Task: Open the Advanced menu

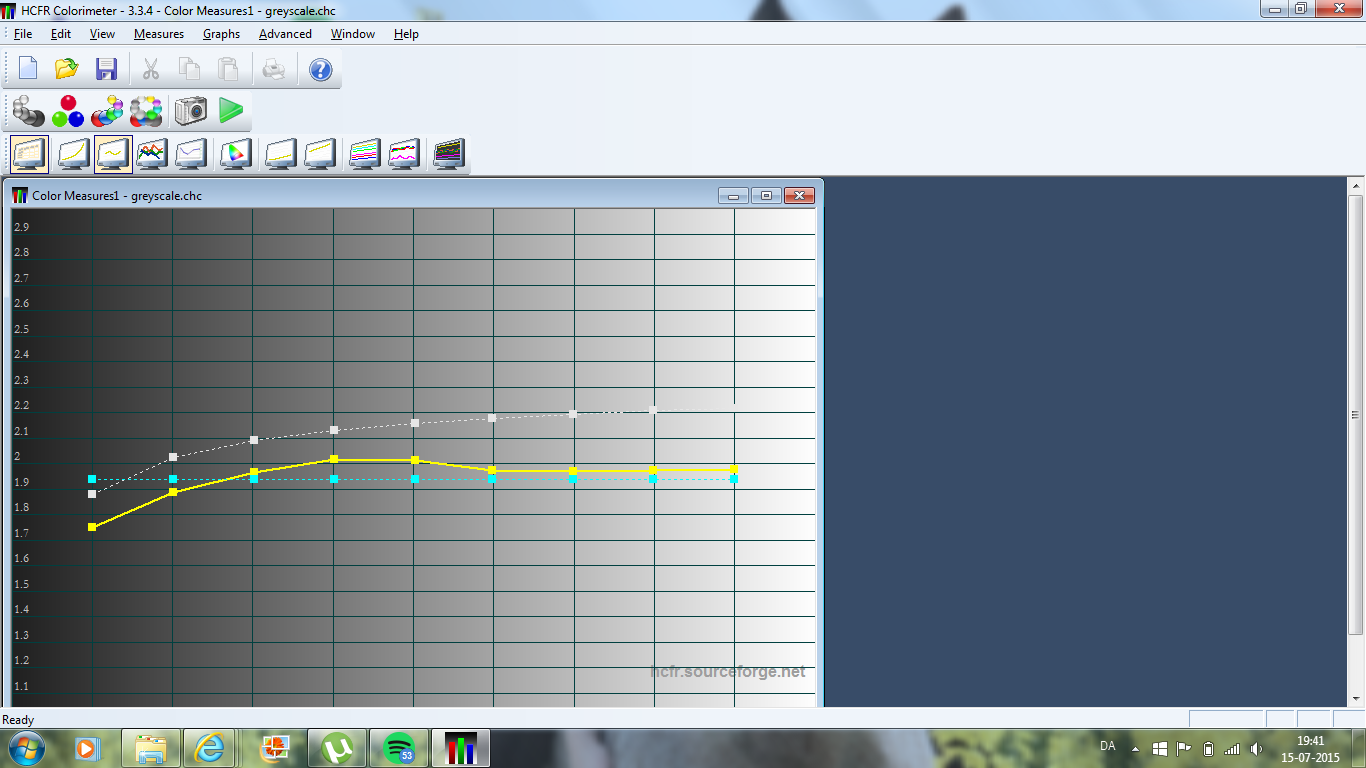Action: 285,34
